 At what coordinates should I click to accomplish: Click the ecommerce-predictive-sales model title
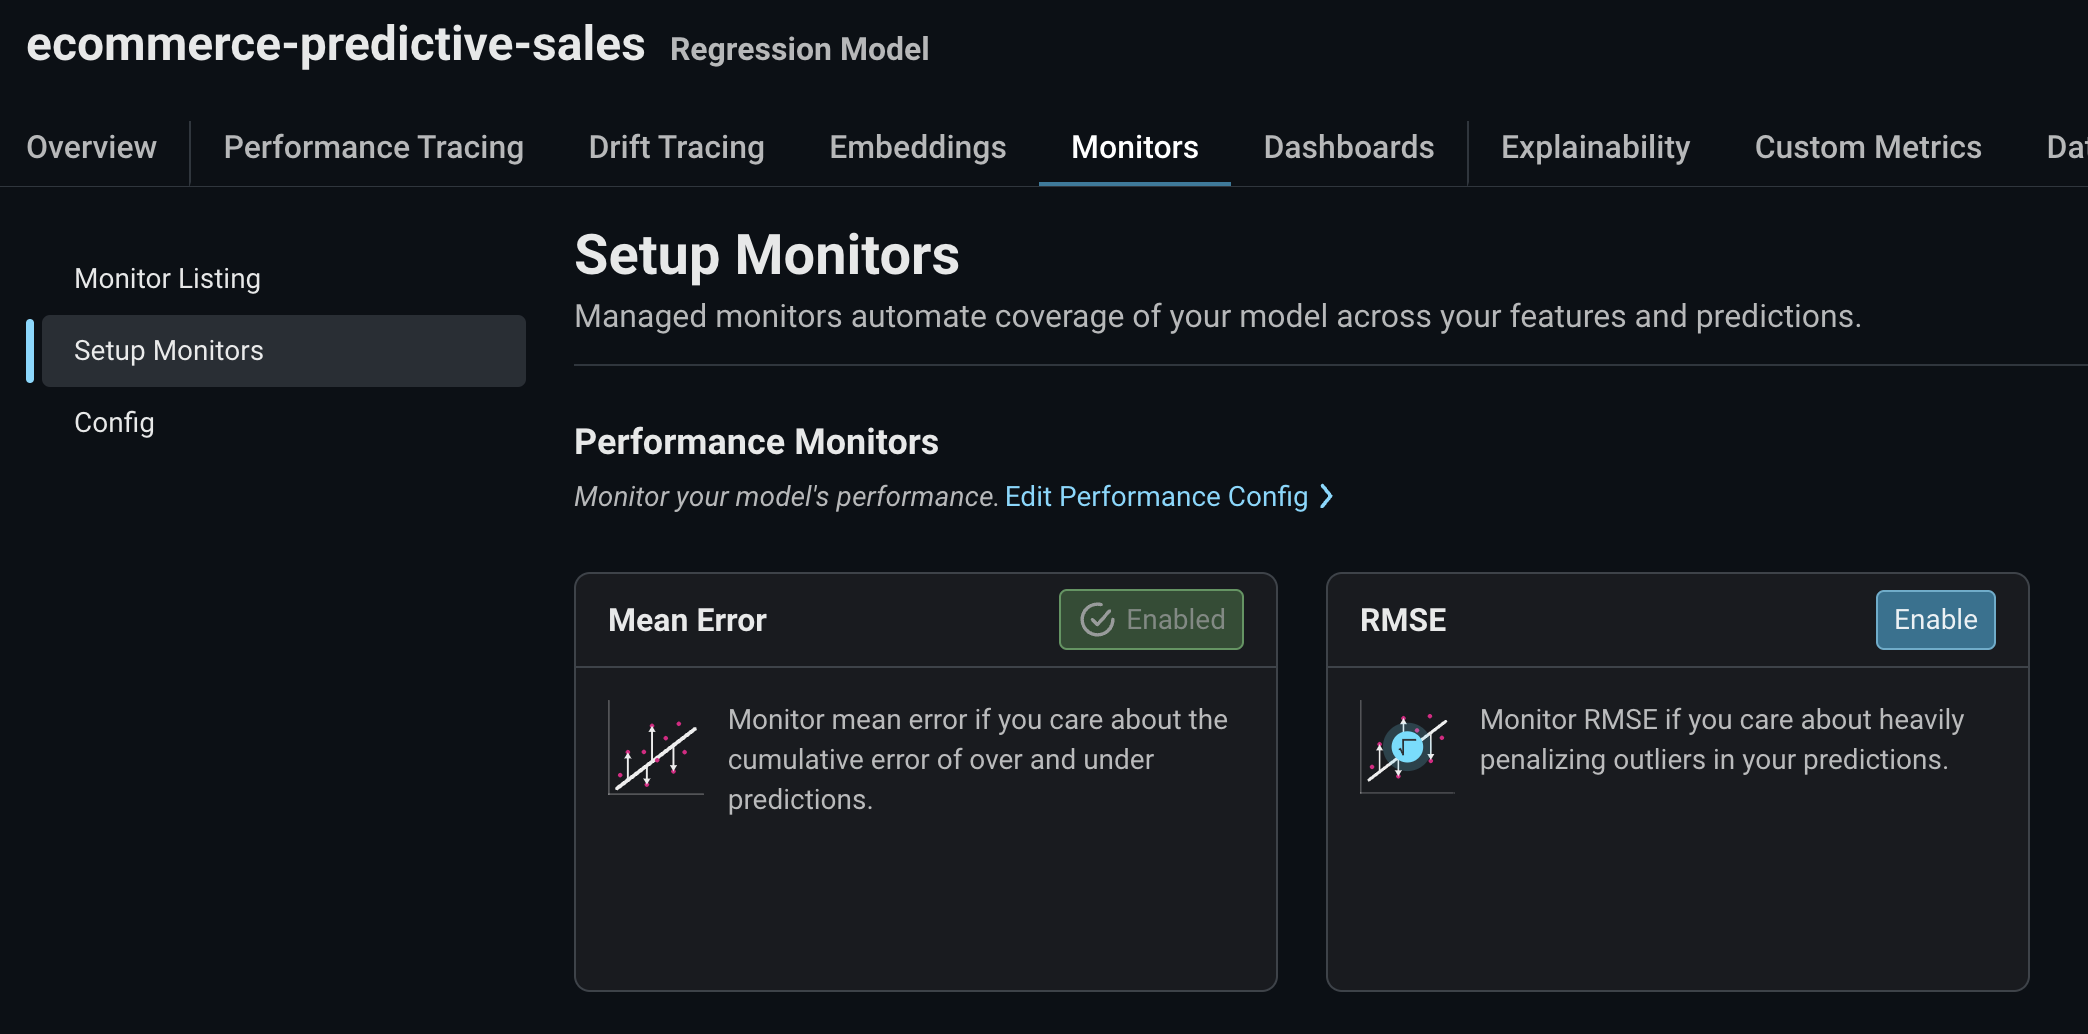[x=335, y=44]
